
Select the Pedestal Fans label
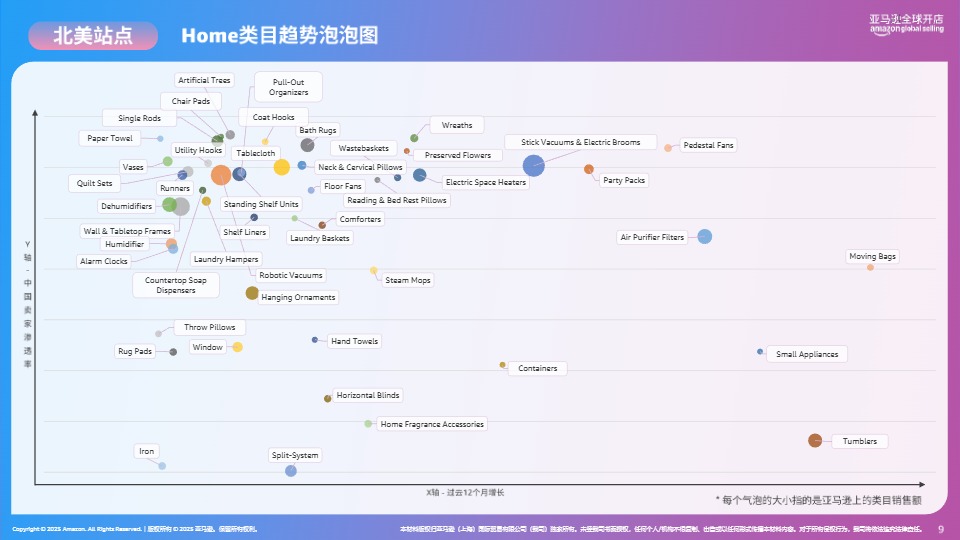[x=708, y=145]
